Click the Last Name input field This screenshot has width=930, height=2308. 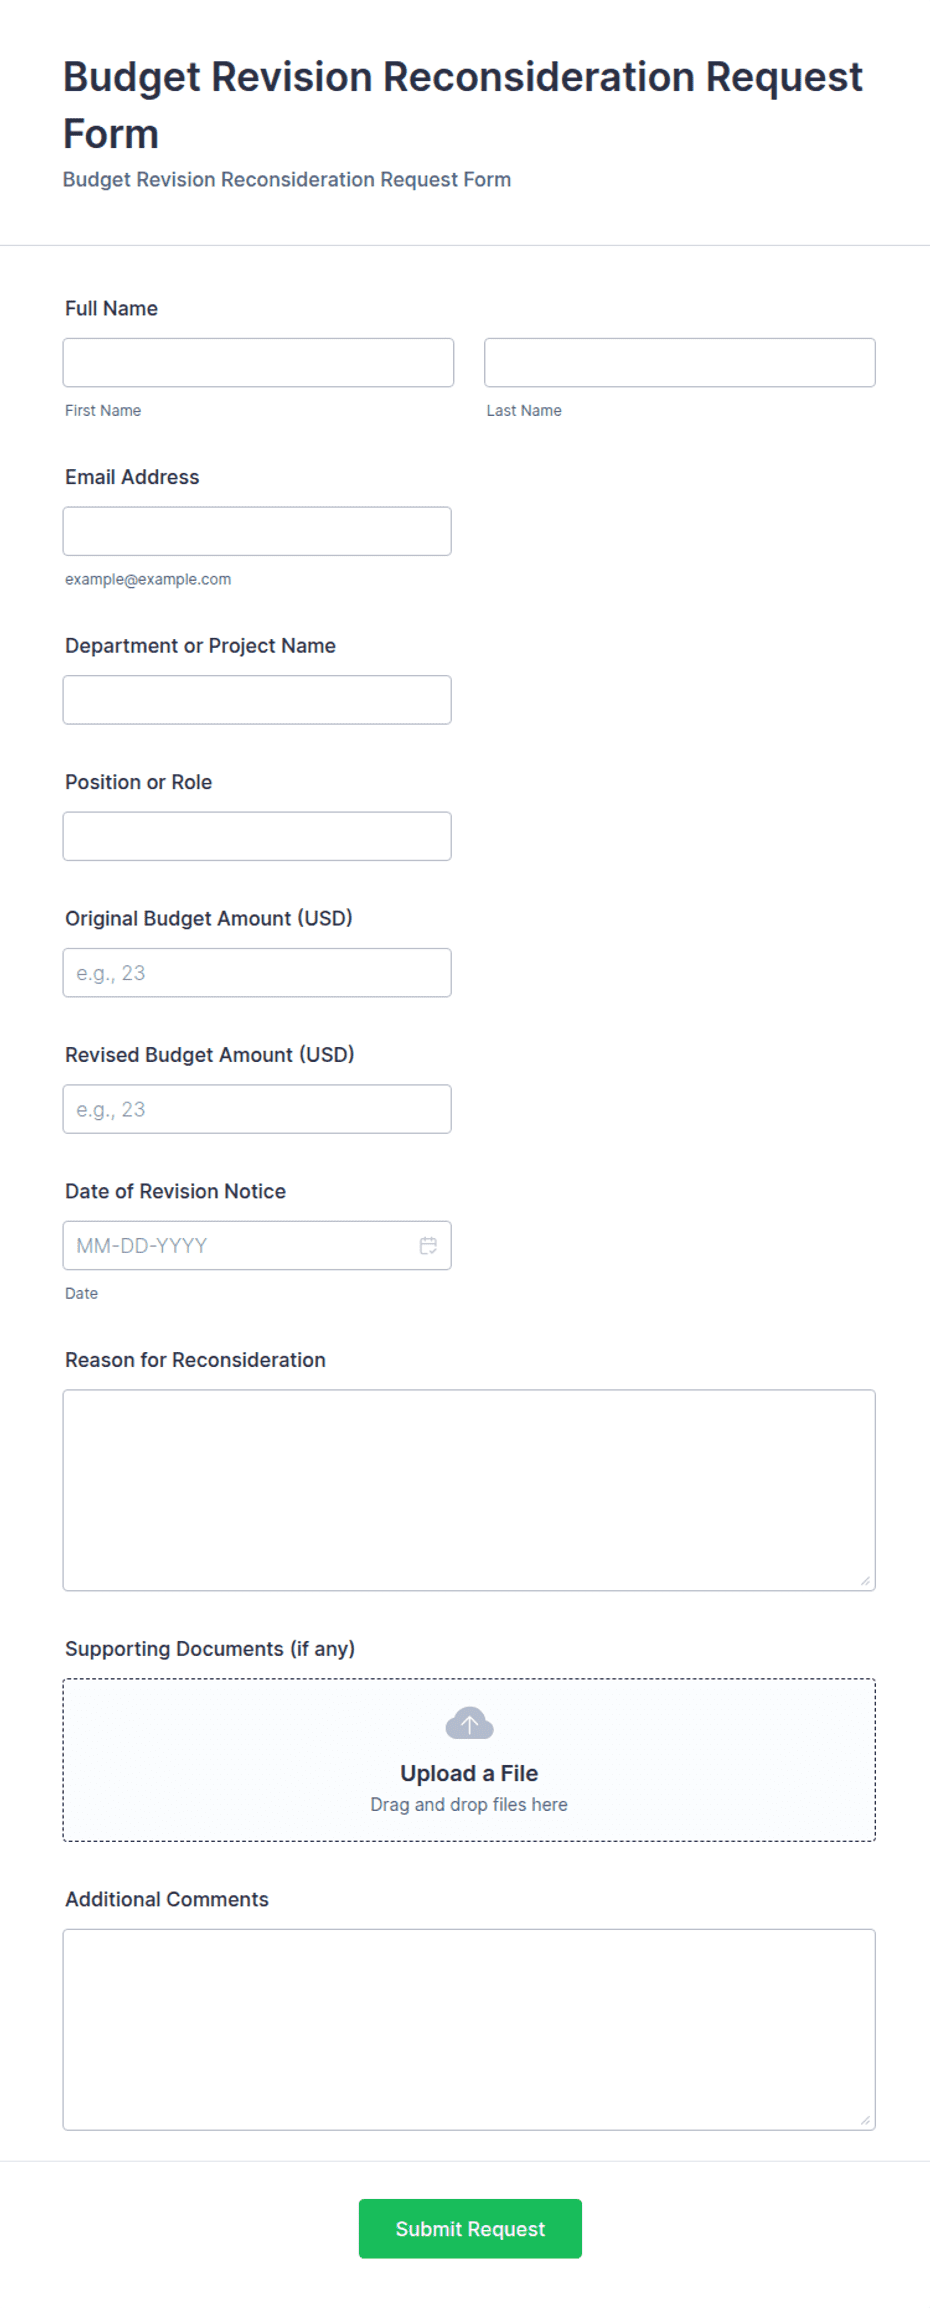[x=680, y=362]
